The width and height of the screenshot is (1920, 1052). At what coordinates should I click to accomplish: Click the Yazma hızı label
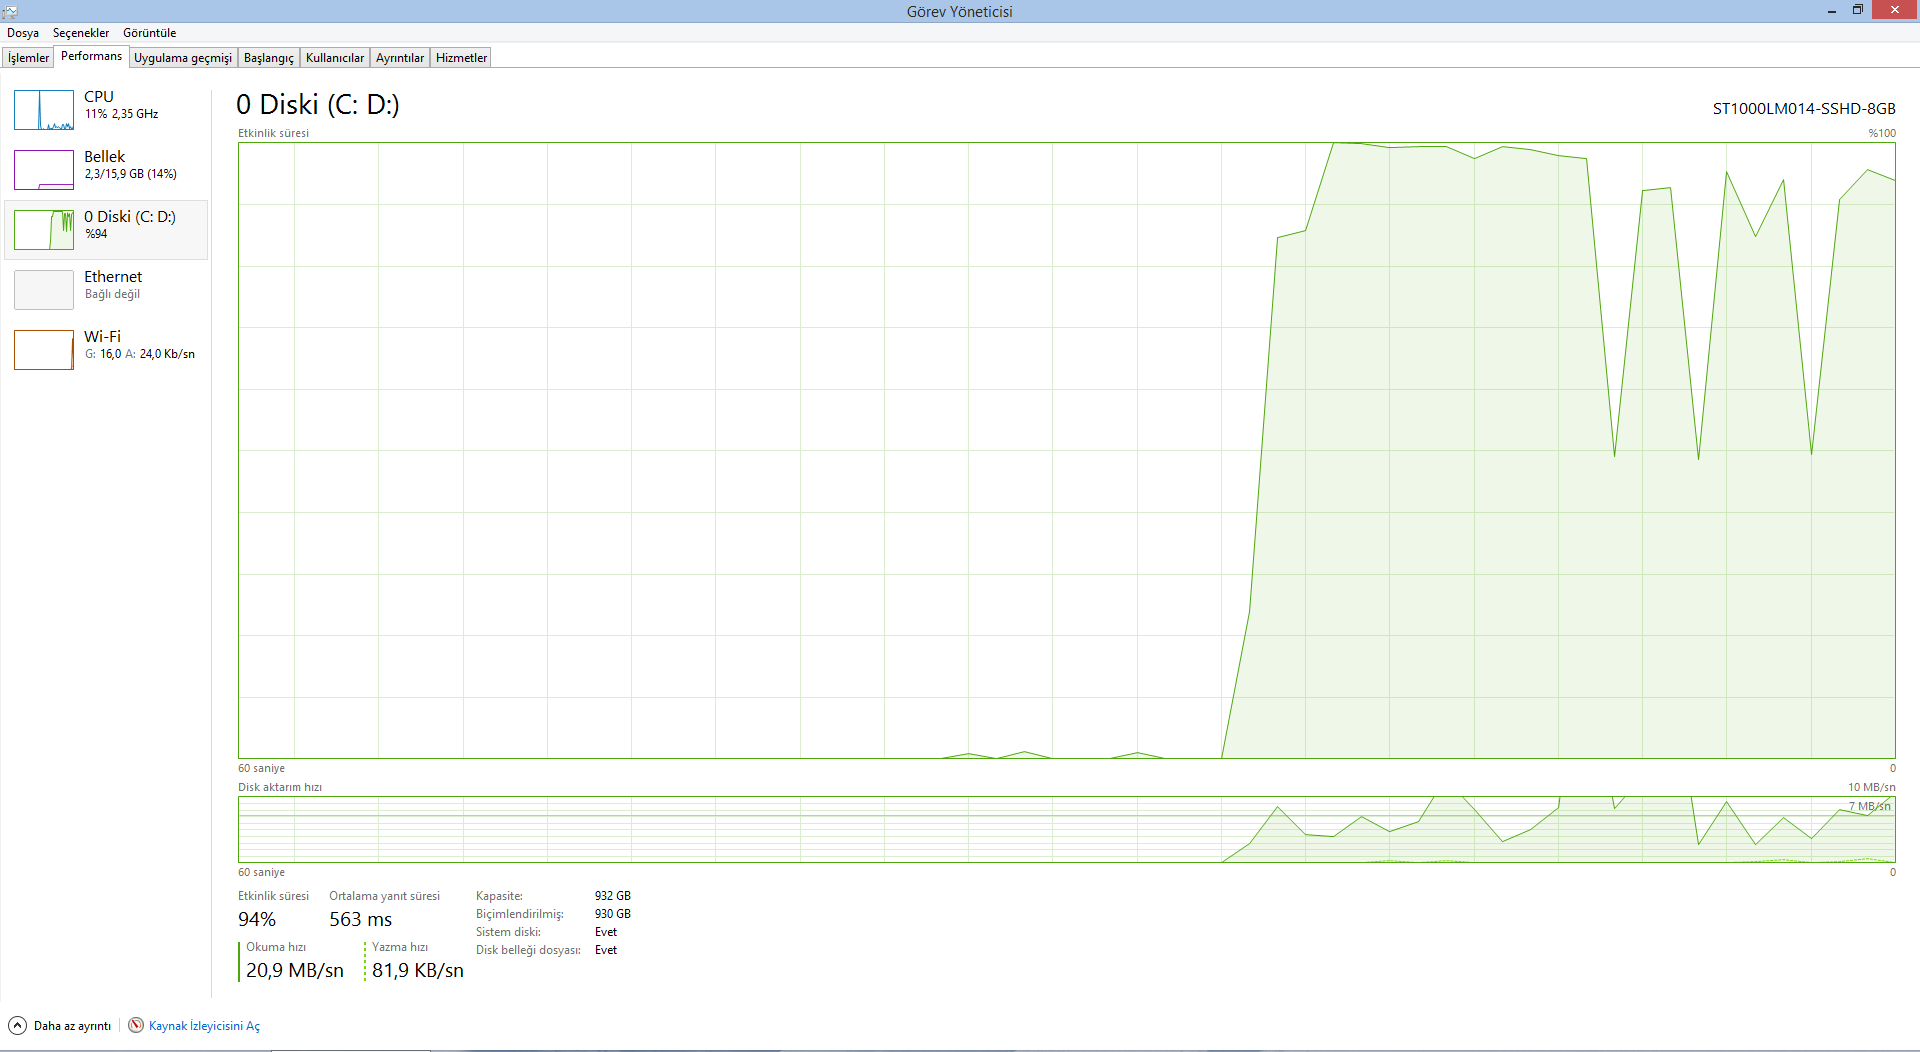click(400, 947)
